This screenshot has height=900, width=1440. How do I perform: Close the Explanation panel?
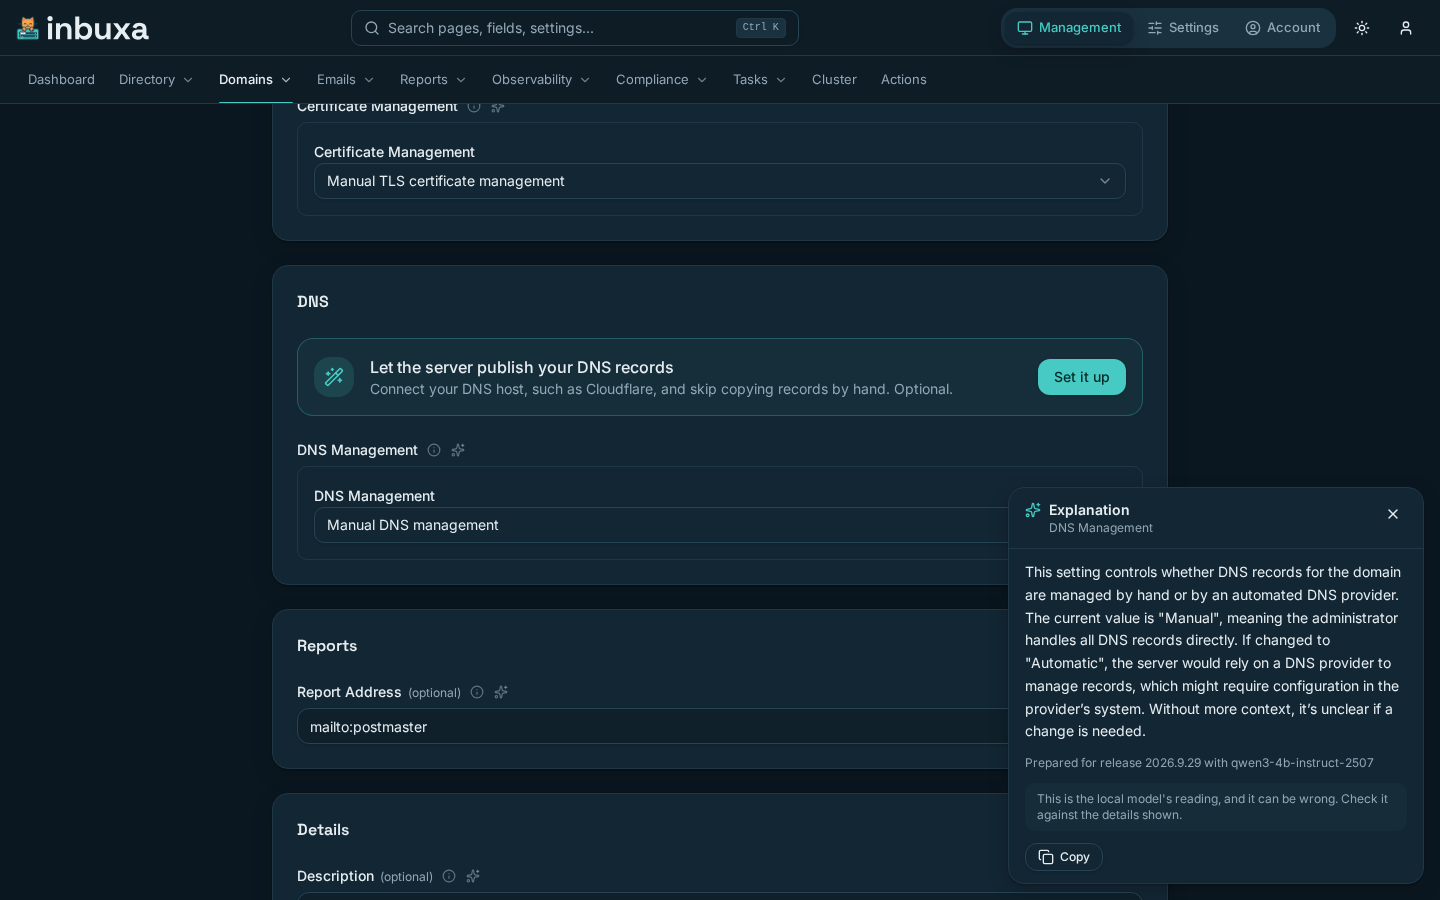[x=1393, y=514]
